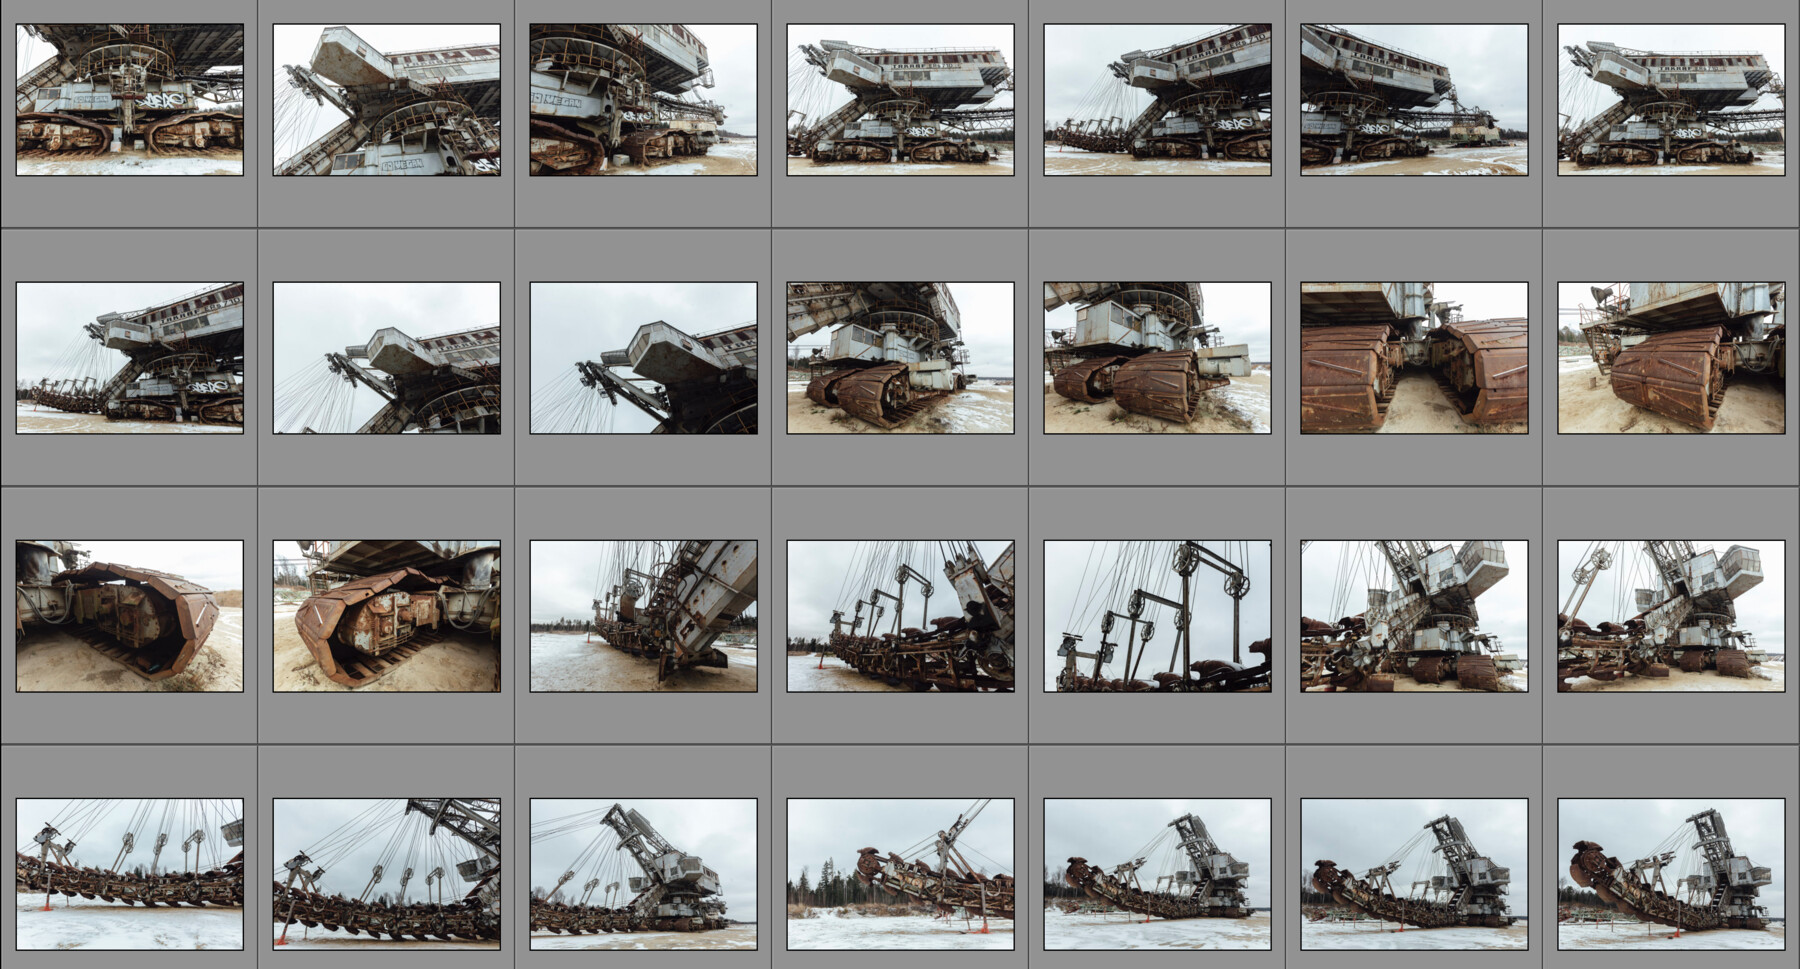
Task: Open the fifth top-row photo of the gantry body
Action: pos(1156,100)
